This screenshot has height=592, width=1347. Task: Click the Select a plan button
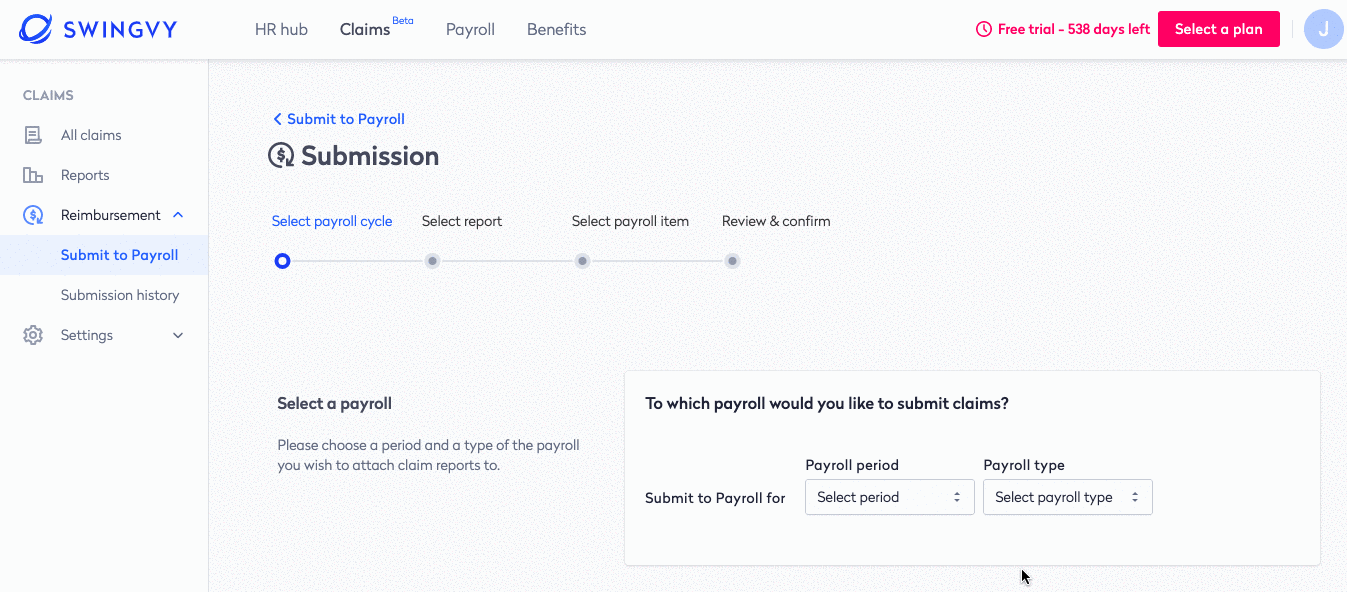[x=1218, y=29]
